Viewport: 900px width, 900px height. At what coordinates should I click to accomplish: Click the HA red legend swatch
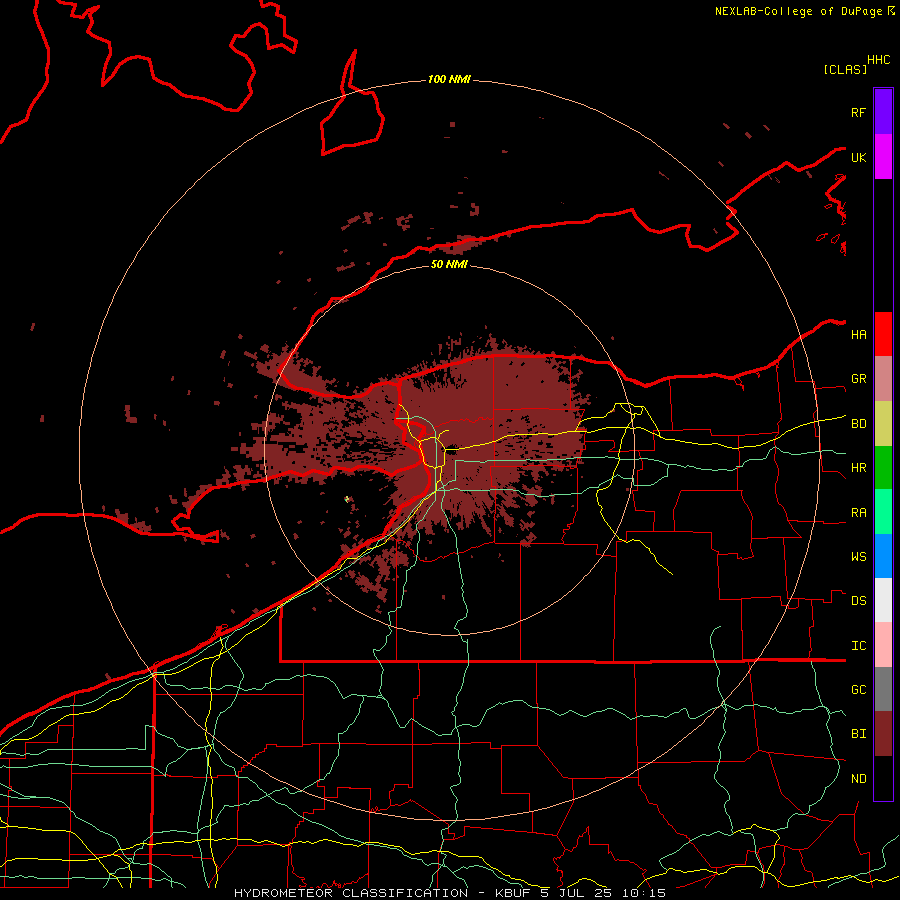tap(883, 334)
